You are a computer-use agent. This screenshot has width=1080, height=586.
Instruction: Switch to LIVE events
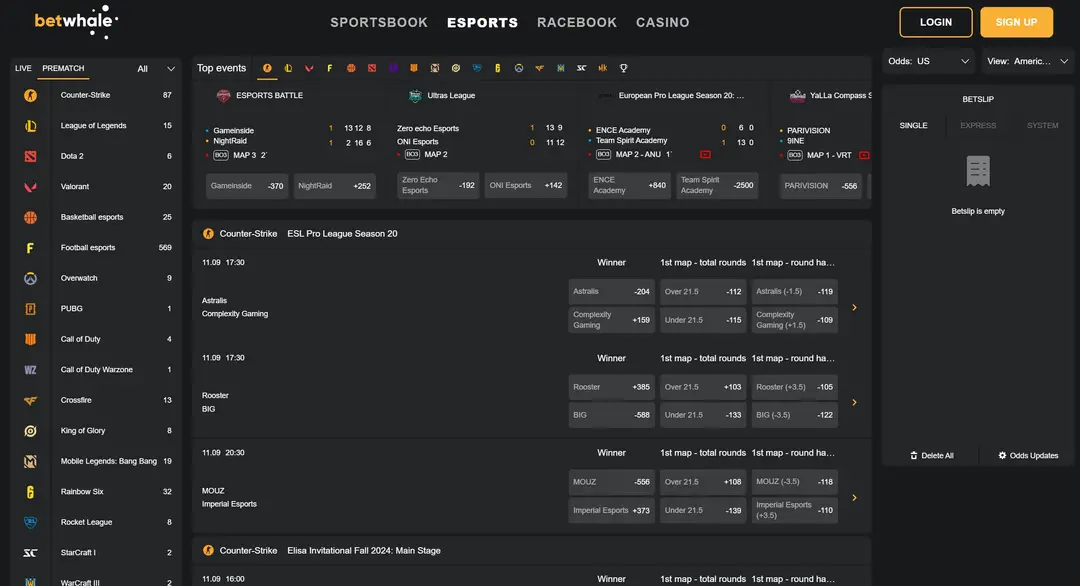pyautogui.click(x=23, y=68)
